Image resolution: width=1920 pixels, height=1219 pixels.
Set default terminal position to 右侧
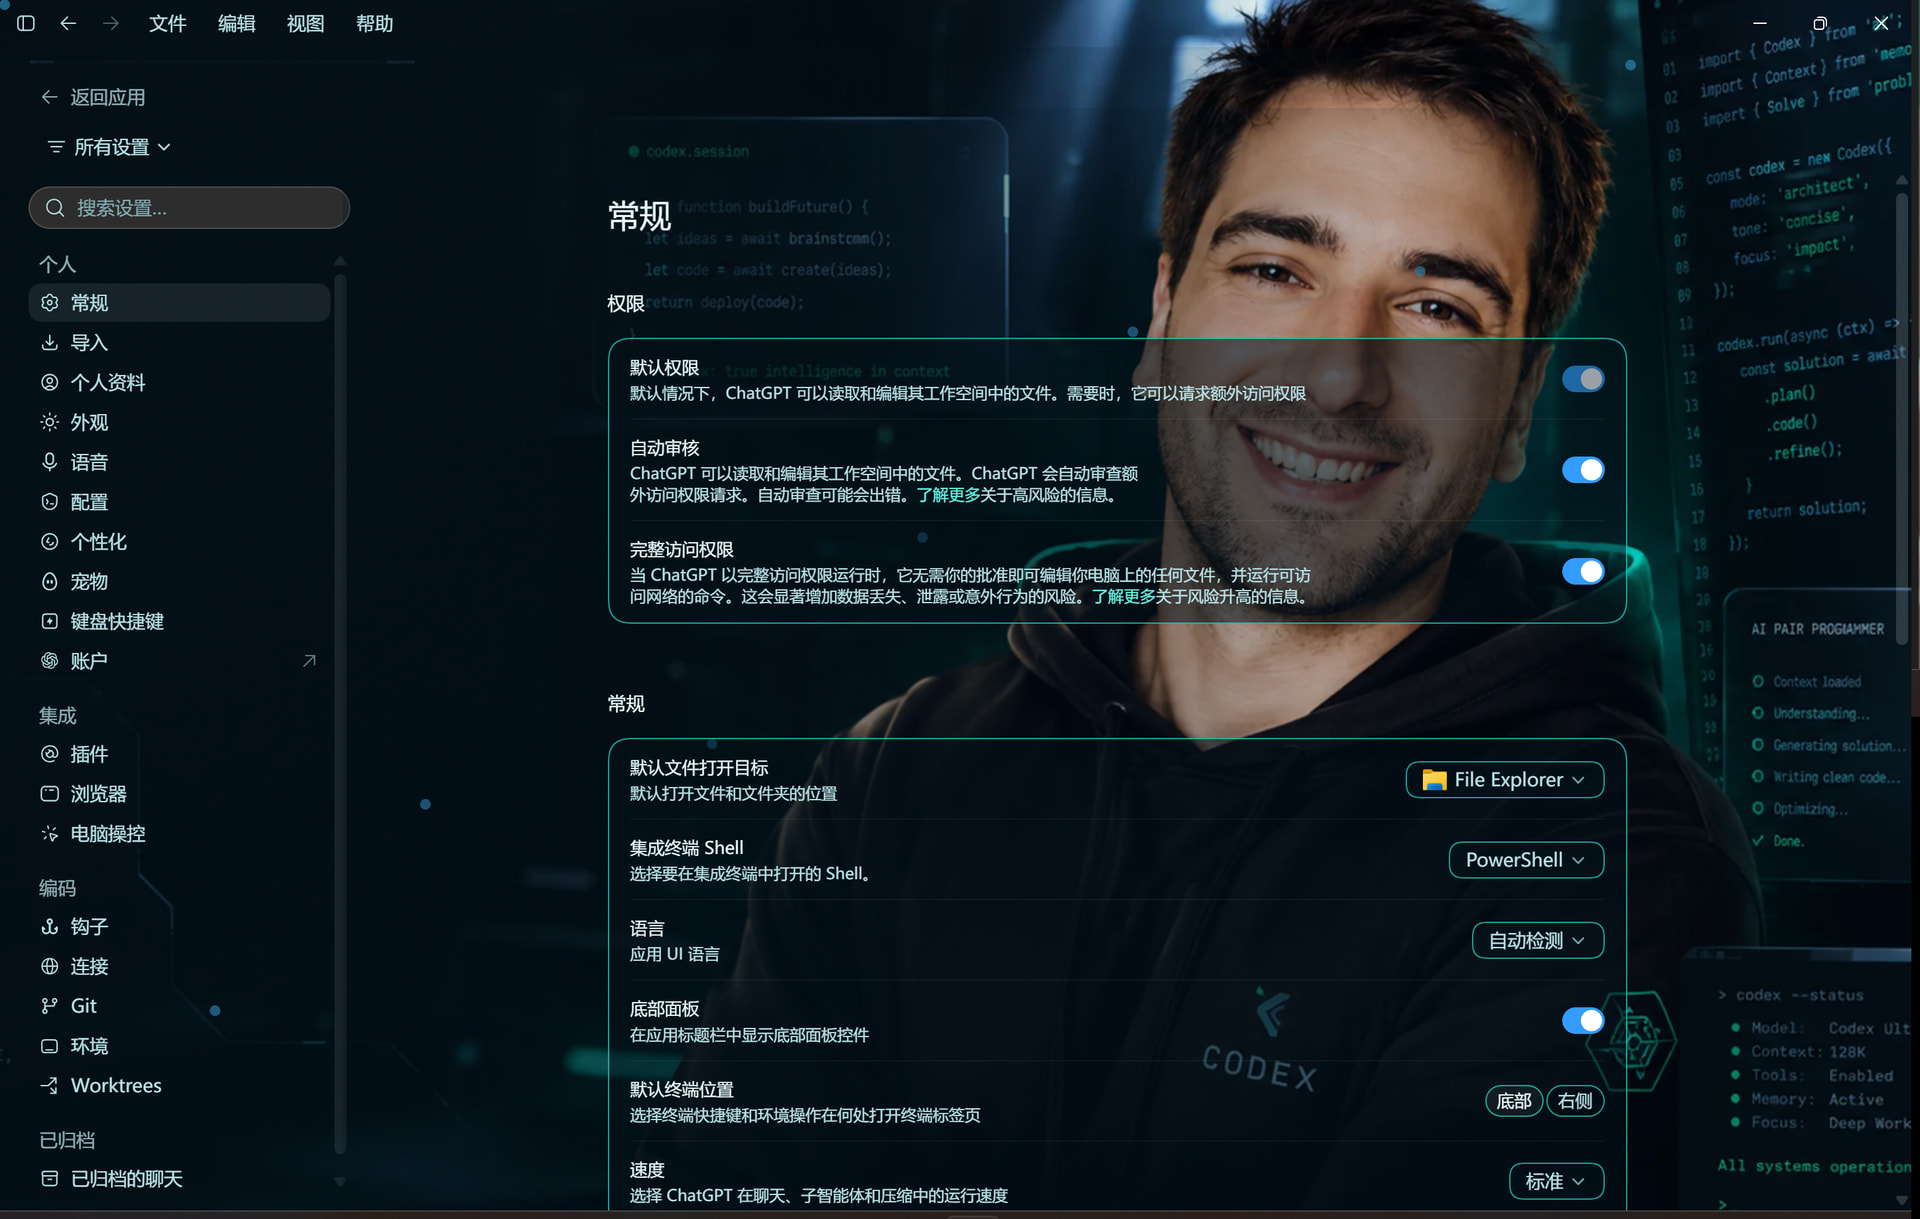tap(1575, 1101)
